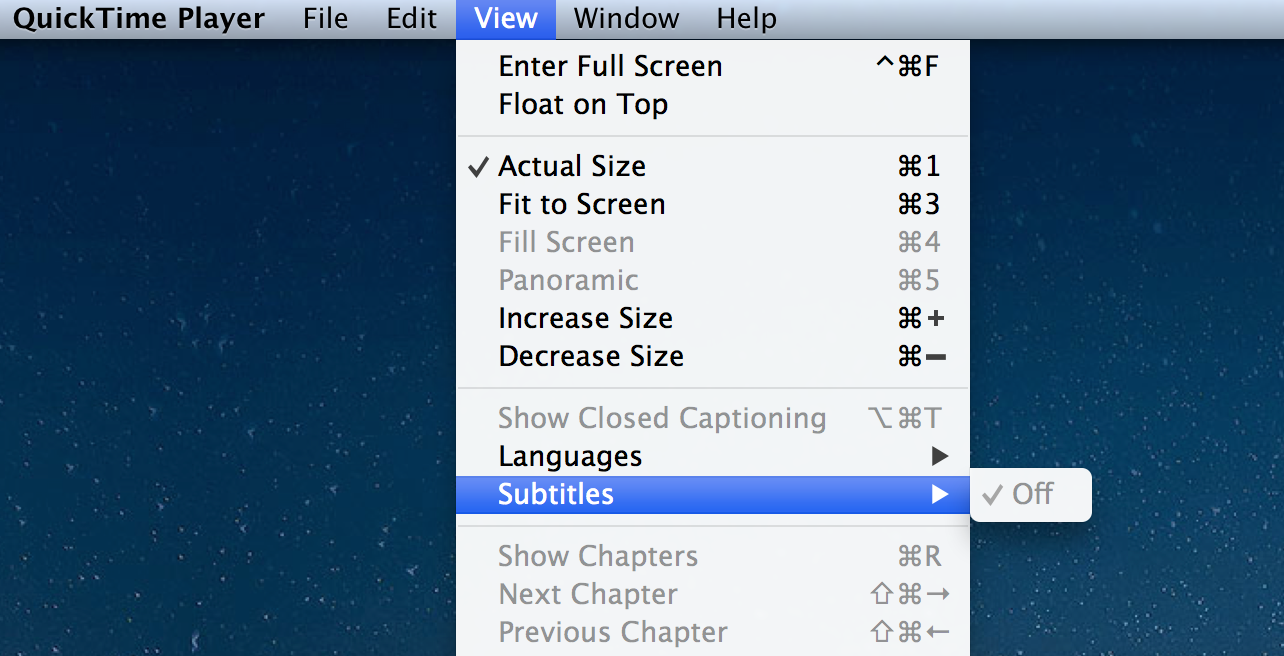
Task: Click Panoramic menu item
Action: [x=568, y=280]
